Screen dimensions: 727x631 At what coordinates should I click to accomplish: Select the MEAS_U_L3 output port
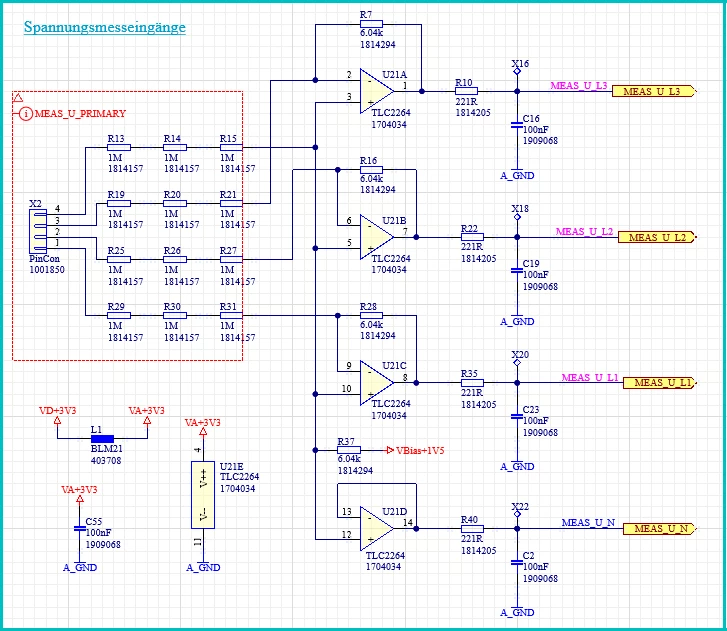654,91
